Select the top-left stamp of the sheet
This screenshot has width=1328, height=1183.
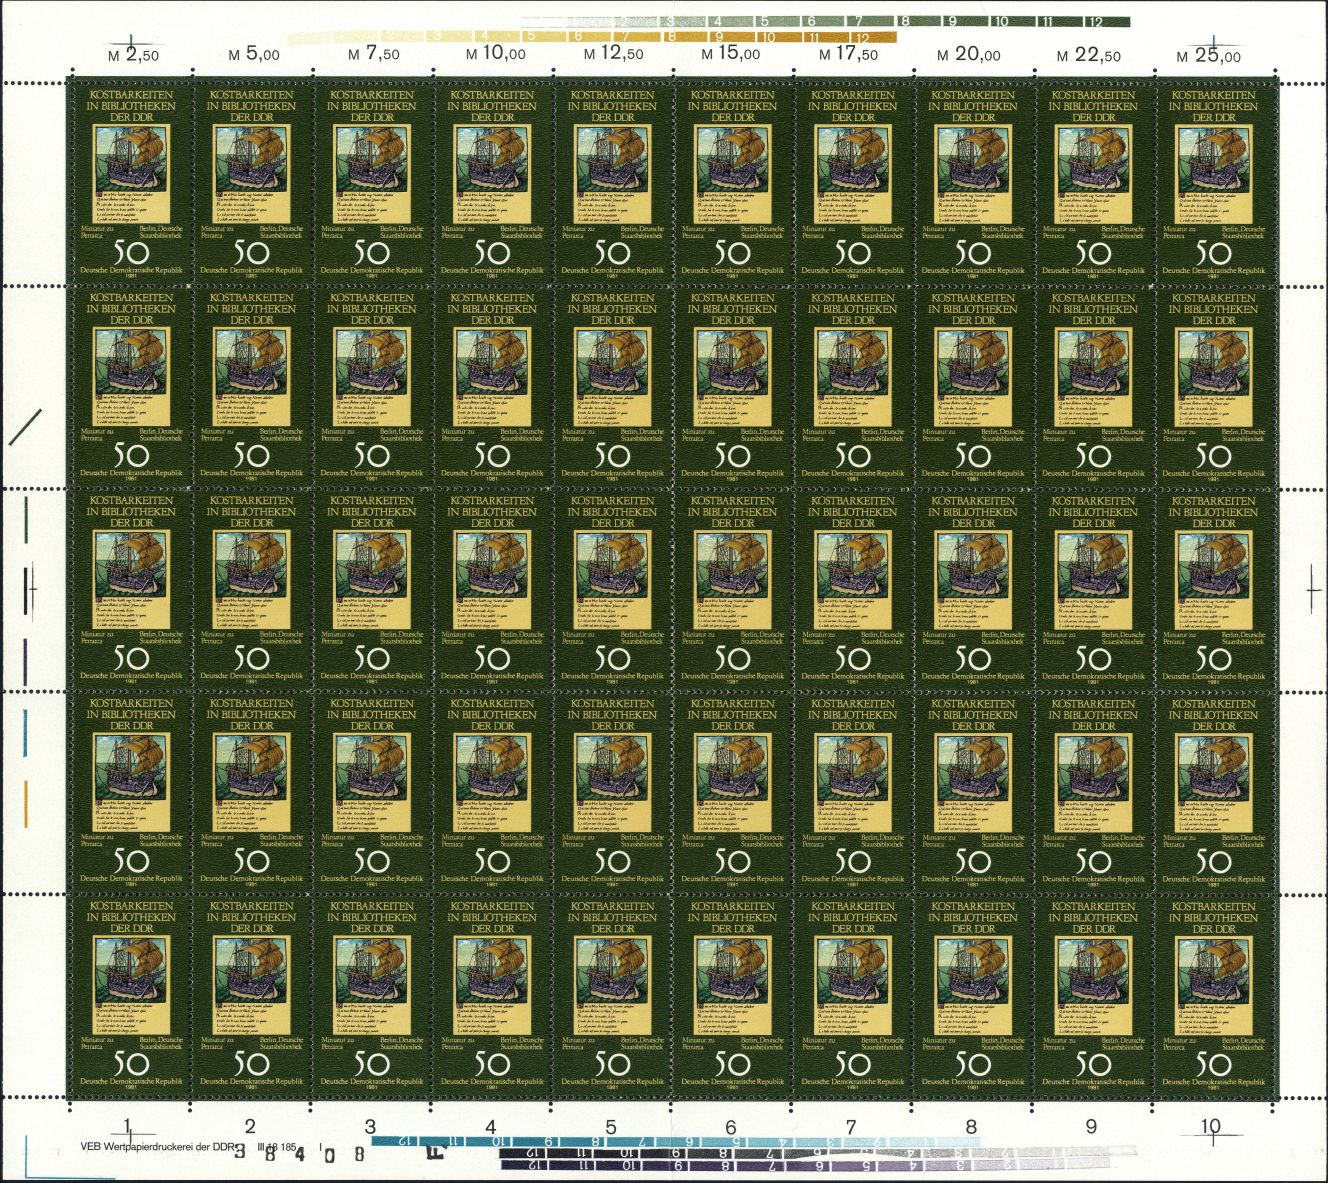(131, 181)
